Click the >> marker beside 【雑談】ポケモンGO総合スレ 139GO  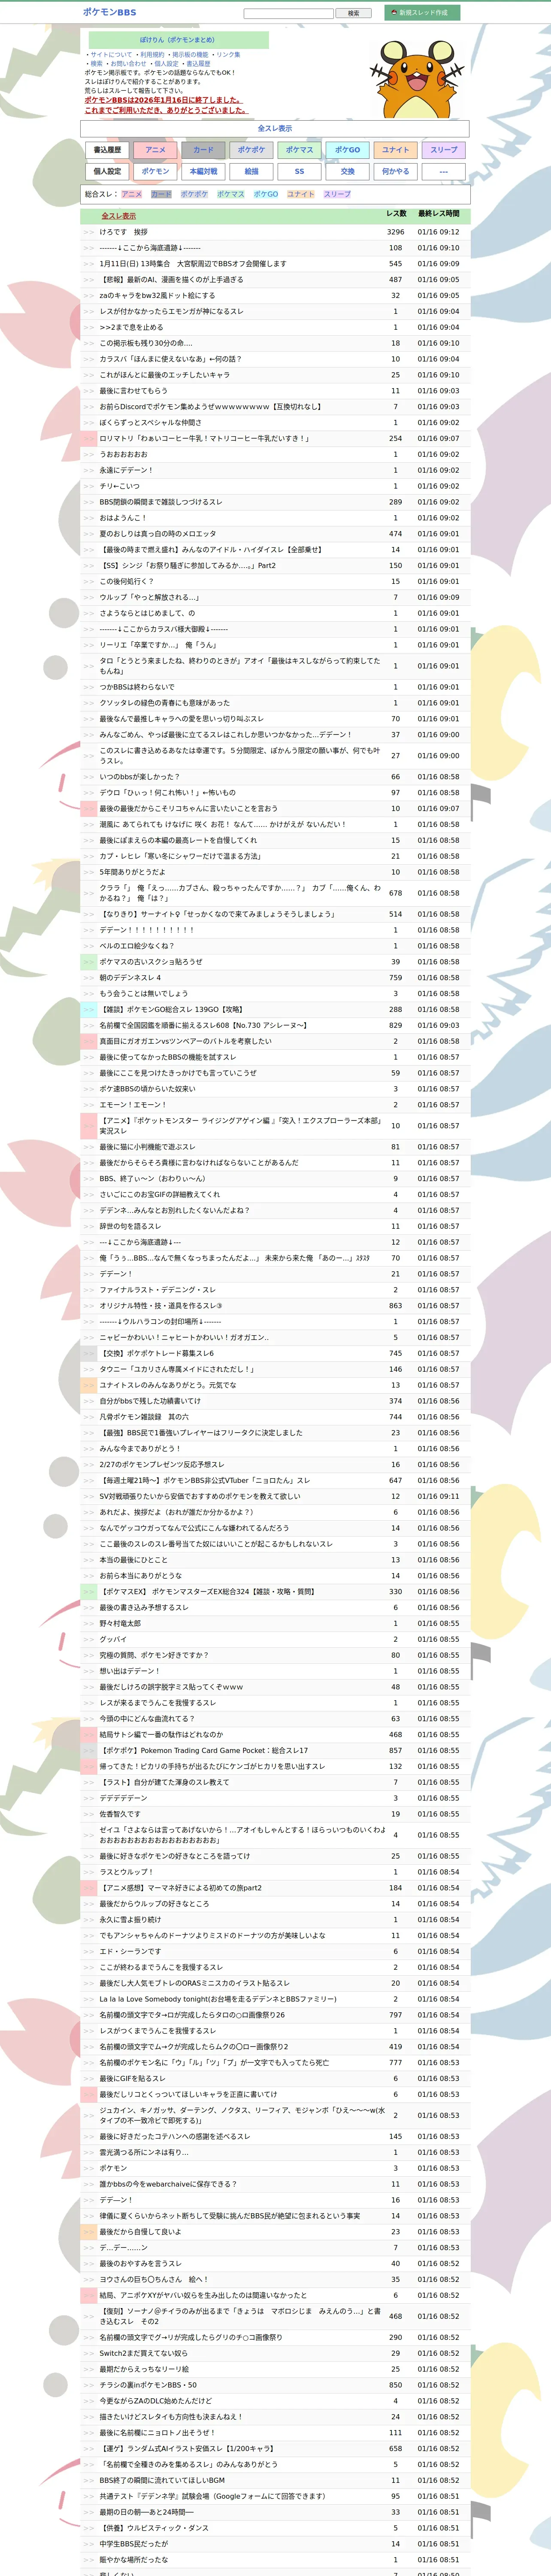[89, 1010]
